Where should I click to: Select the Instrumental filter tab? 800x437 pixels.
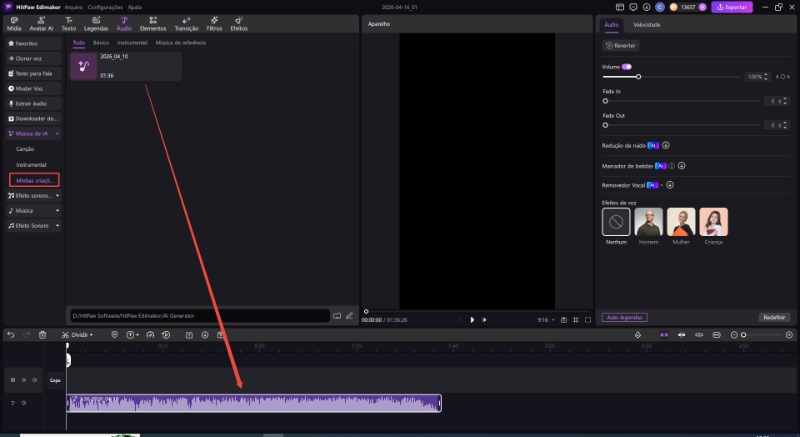(x=132, y=43)
